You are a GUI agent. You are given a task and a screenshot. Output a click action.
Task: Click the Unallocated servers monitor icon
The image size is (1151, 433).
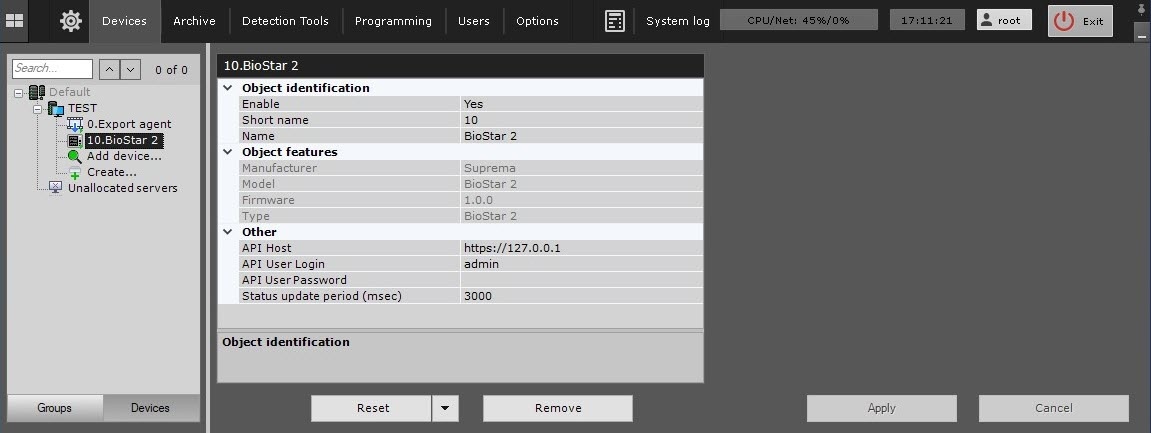(x=55, y=188)
